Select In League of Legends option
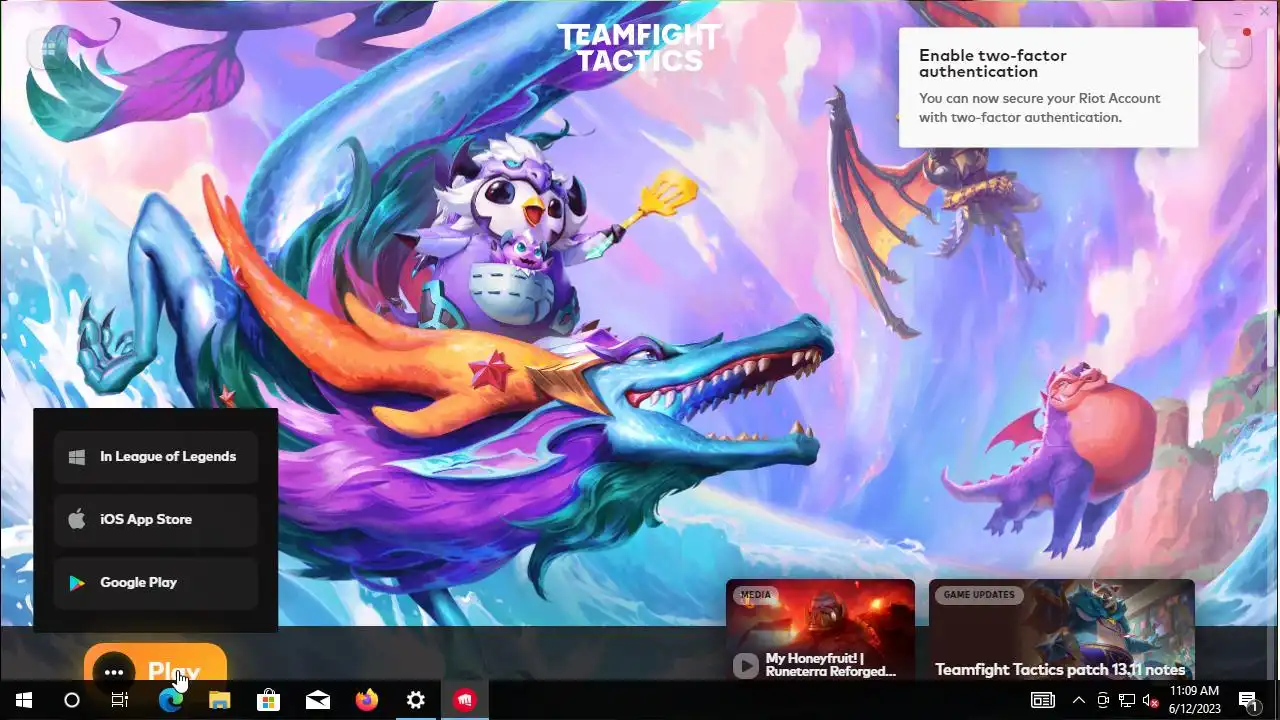 [x=156, y=457]
